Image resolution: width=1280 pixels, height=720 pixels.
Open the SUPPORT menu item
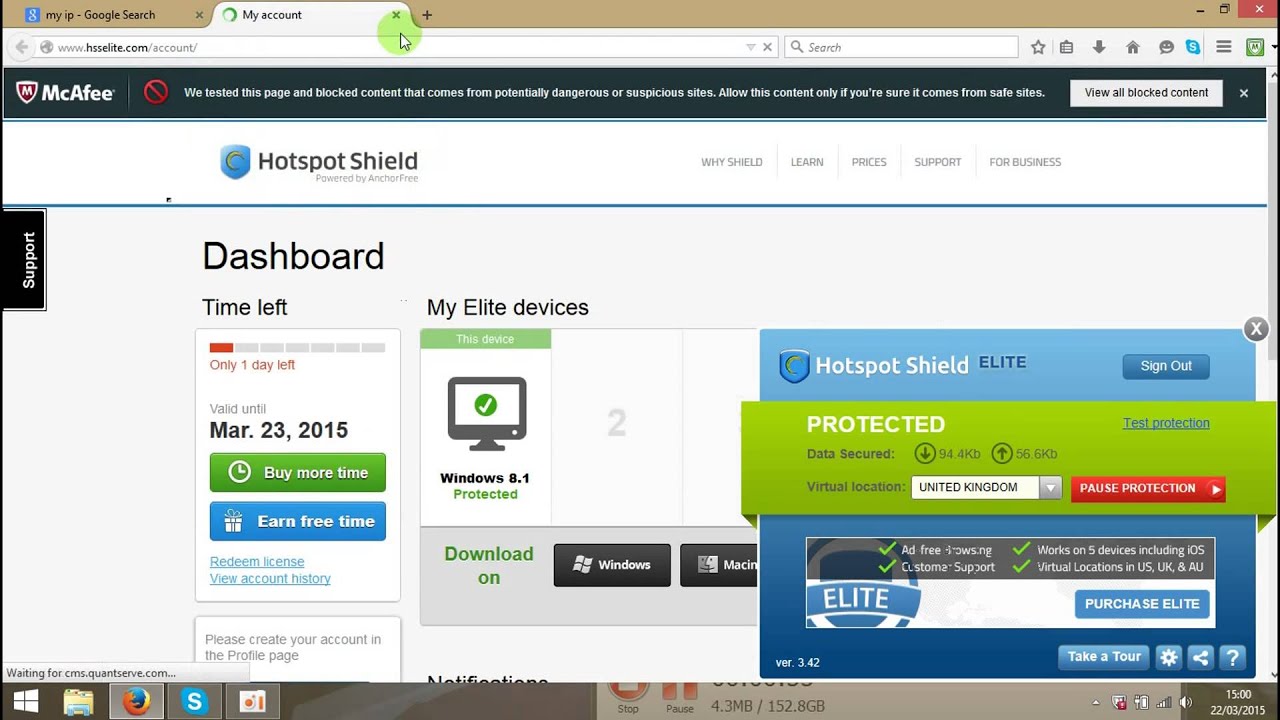[938, 162]
